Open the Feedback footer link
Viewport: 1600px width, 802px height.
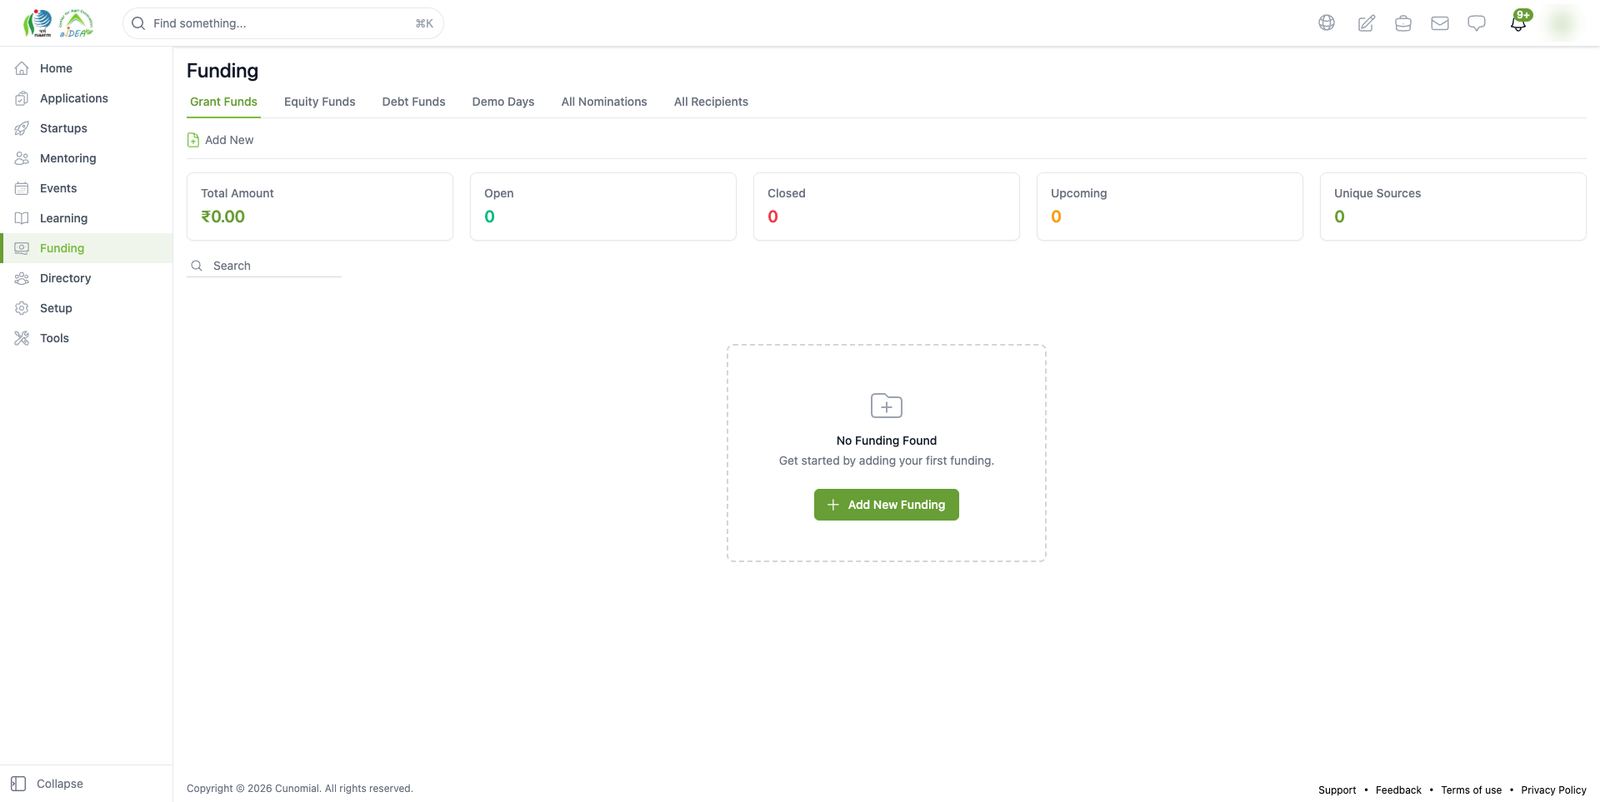(x=1398, y=790)
